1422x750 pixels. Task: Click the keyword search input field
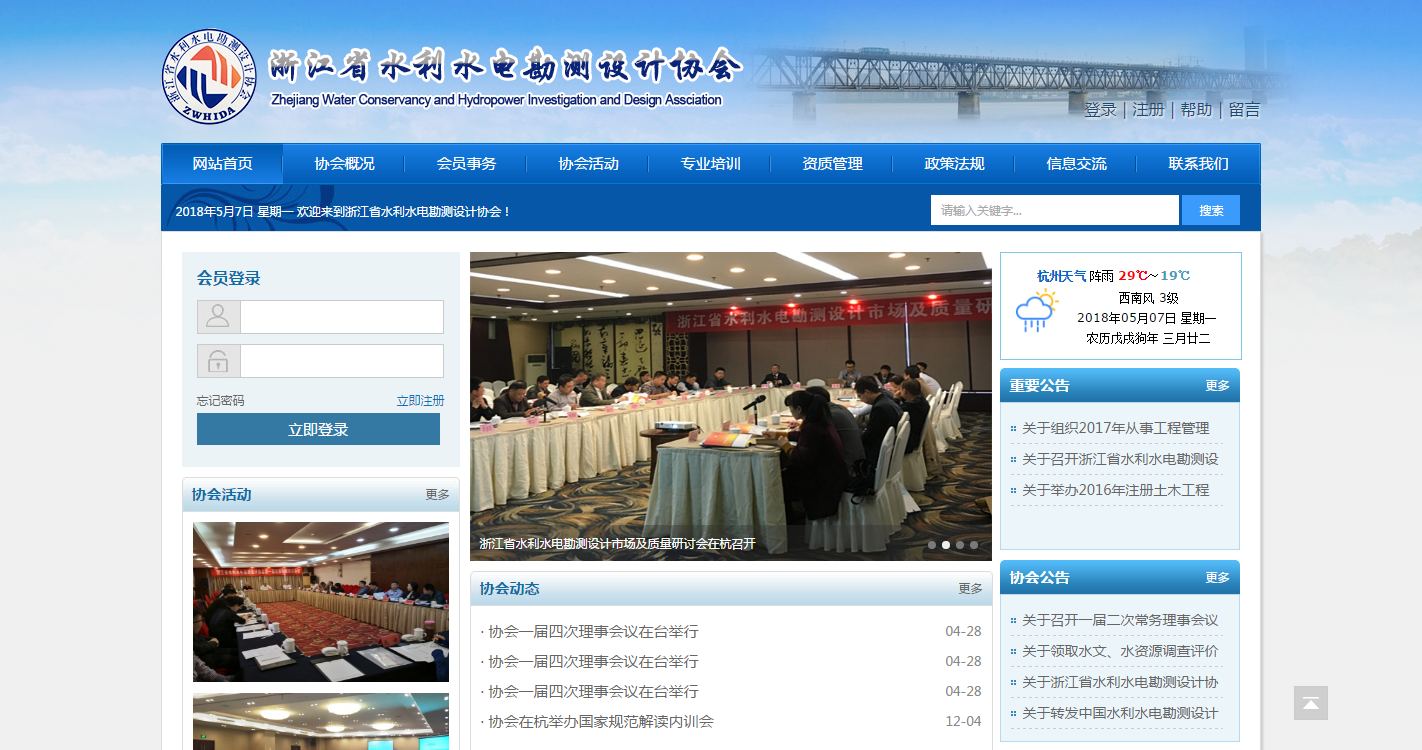tap(1054, 210)
